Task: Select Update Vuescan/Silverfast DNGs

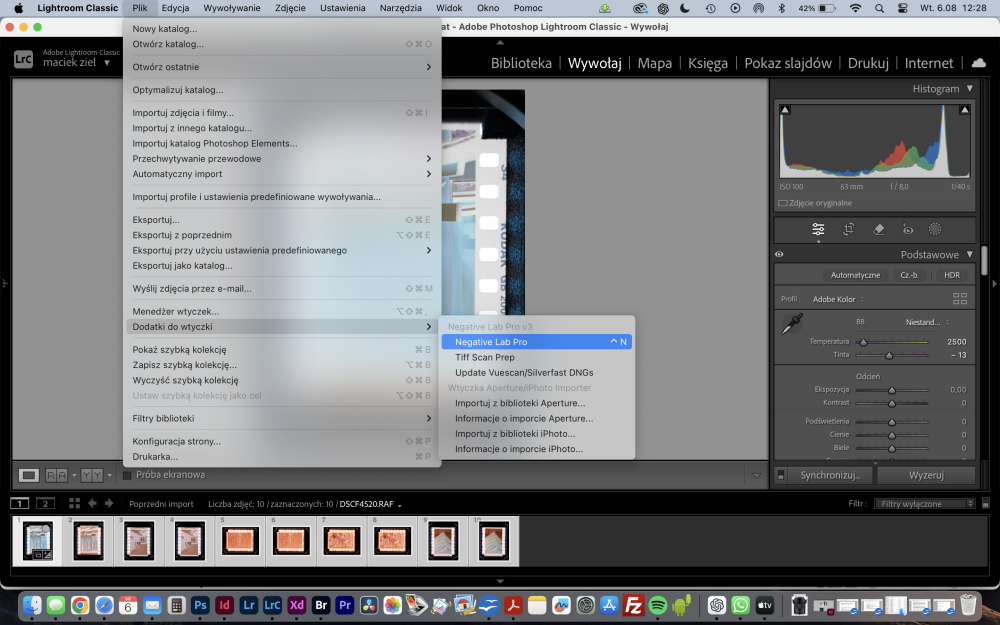Action: [x=537, y=372]
